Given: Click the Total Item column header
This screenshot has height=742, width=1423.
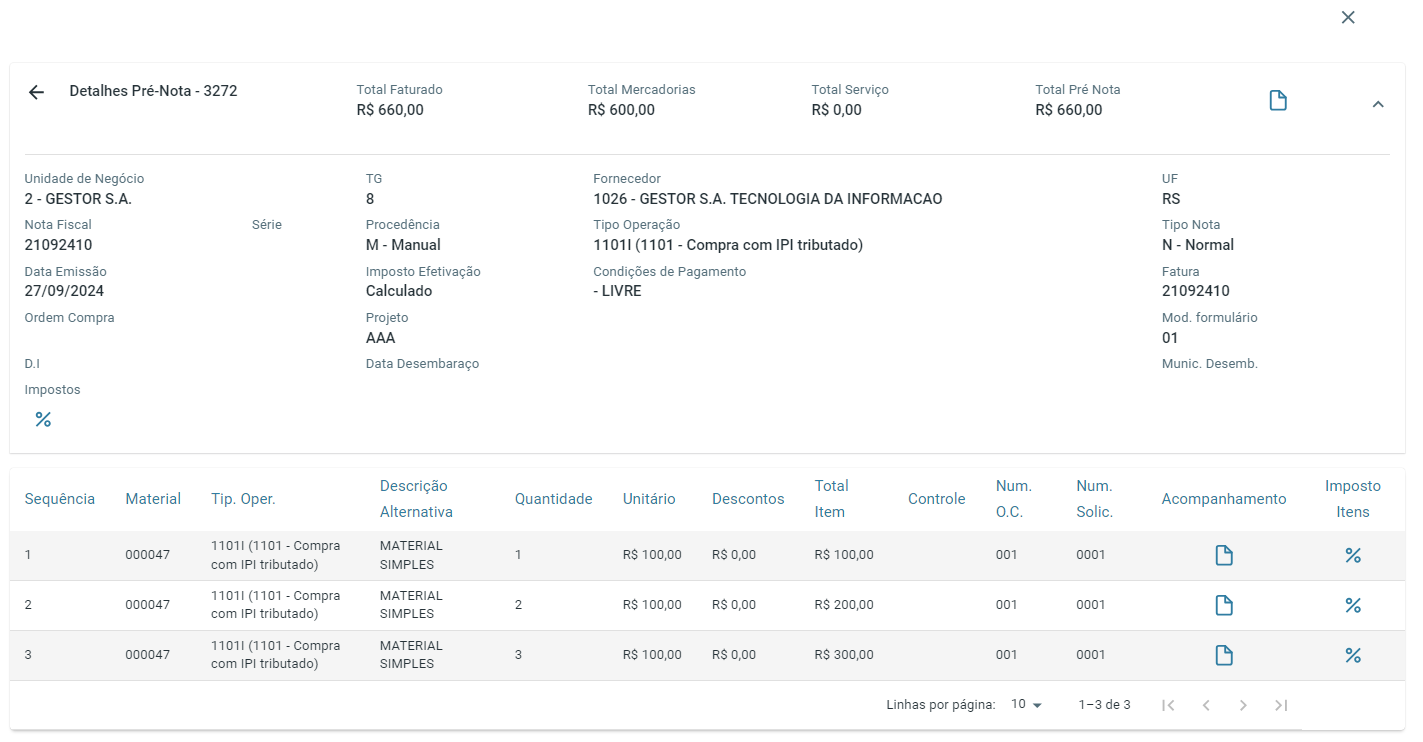Looking at the screenshot, I should (x=831, y=499).
